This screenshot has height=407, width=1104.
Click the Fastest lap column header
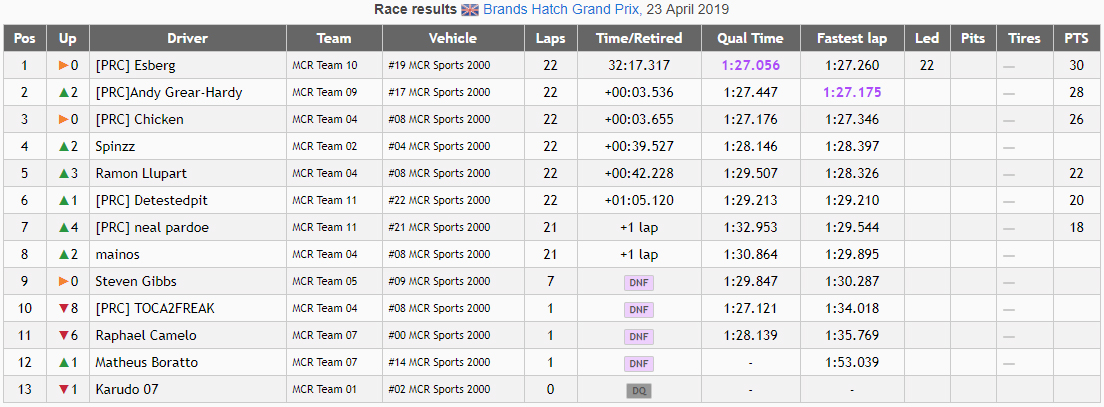(852, 38)
